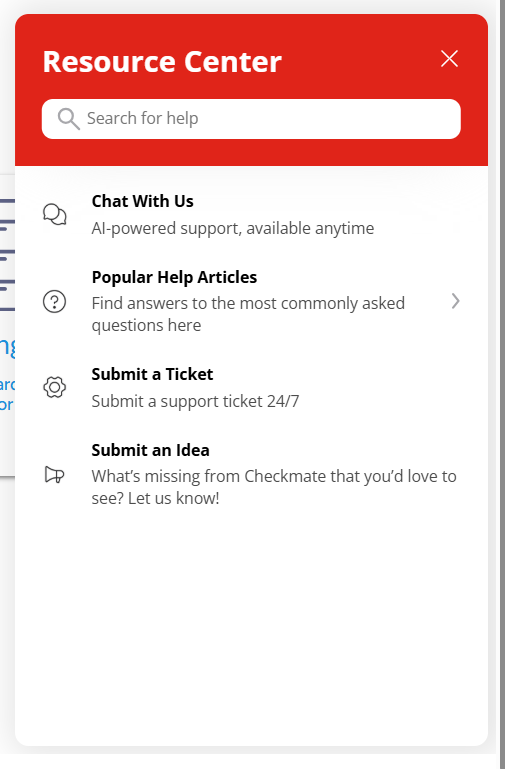Click the magnifying glass search icon

pos(68,119)
